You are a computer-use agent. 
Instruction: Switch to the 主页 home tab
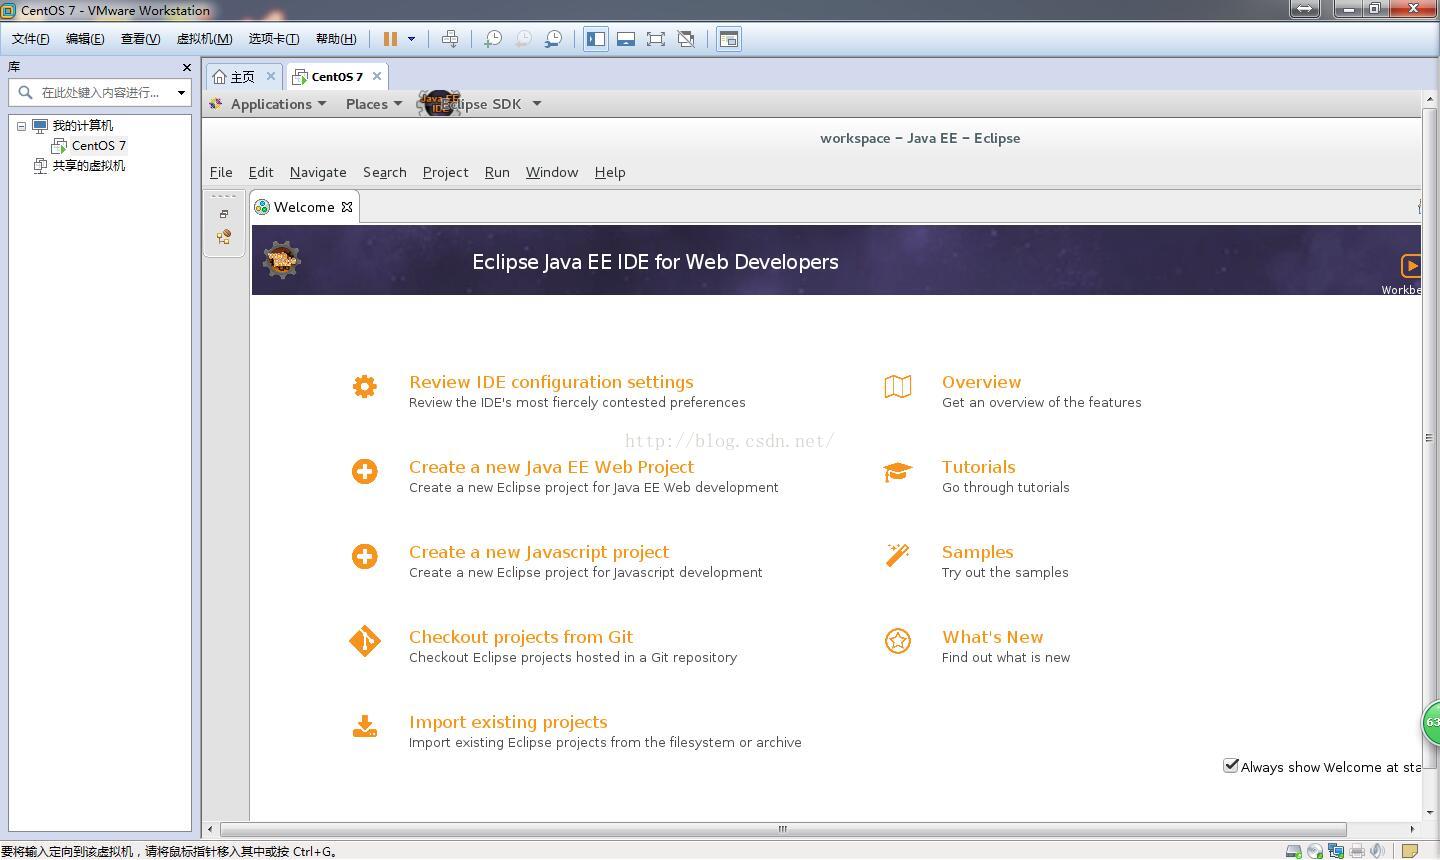click(x=243, y=77)
